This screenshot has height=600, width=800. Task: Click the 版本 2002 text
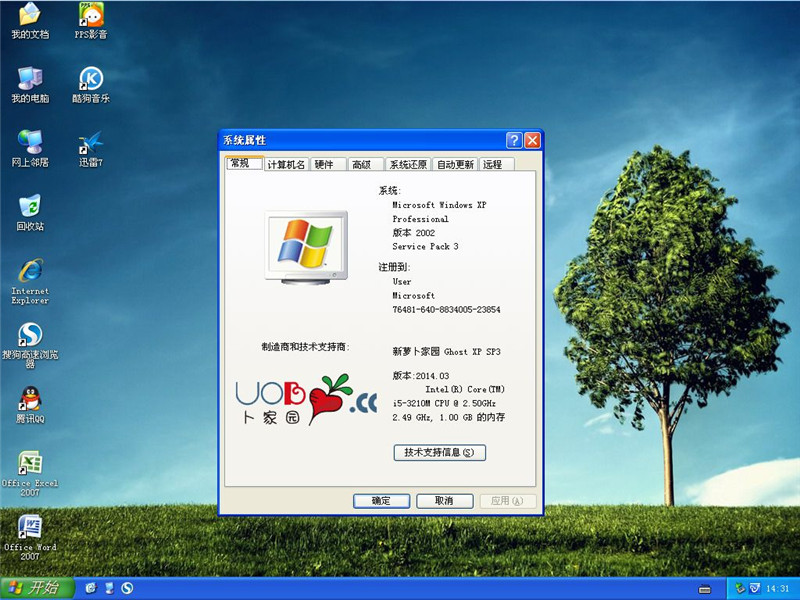414,233
